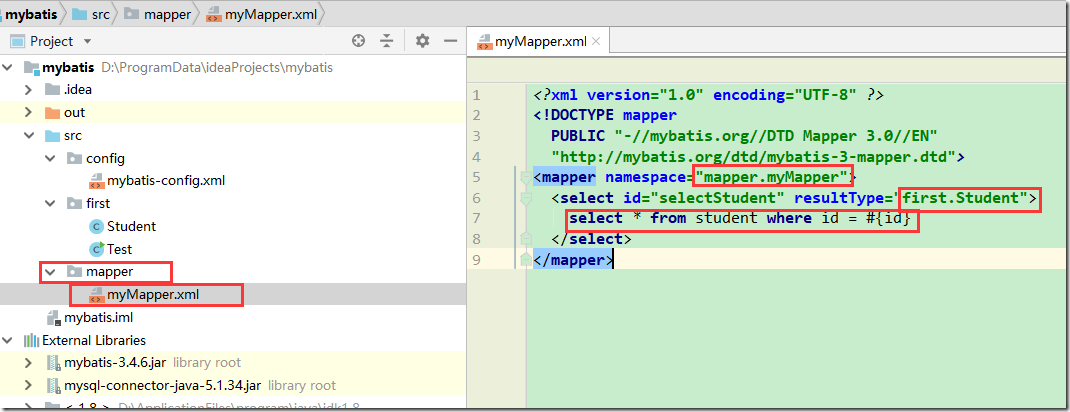The height and width of the screenshot is (412, 1070).
Task: Click the locate/scroll-from-source target icon
Action: pos(358,41)
